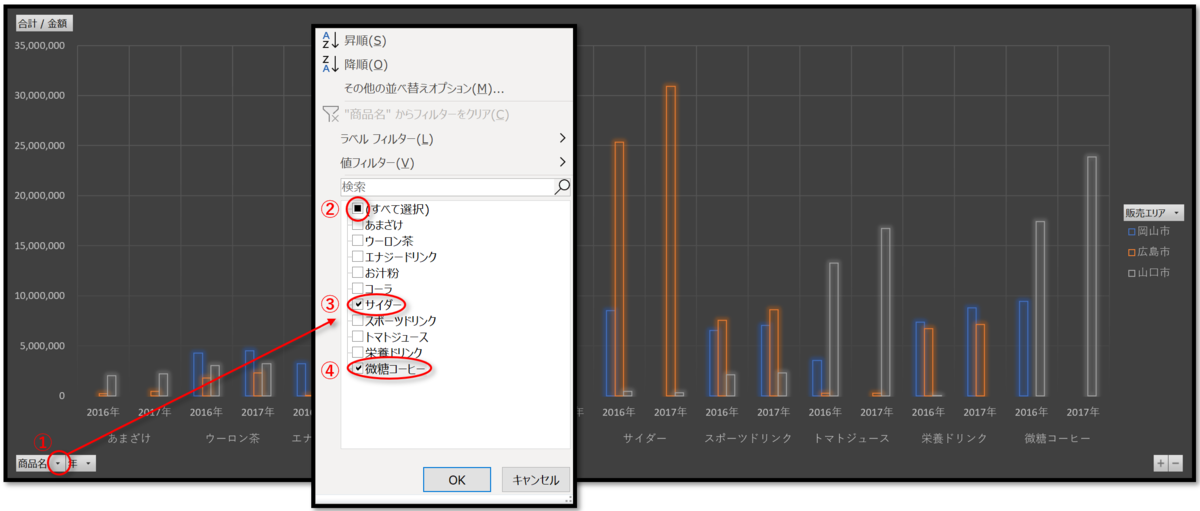Click magnifier icon in the search box

[562, 187]
